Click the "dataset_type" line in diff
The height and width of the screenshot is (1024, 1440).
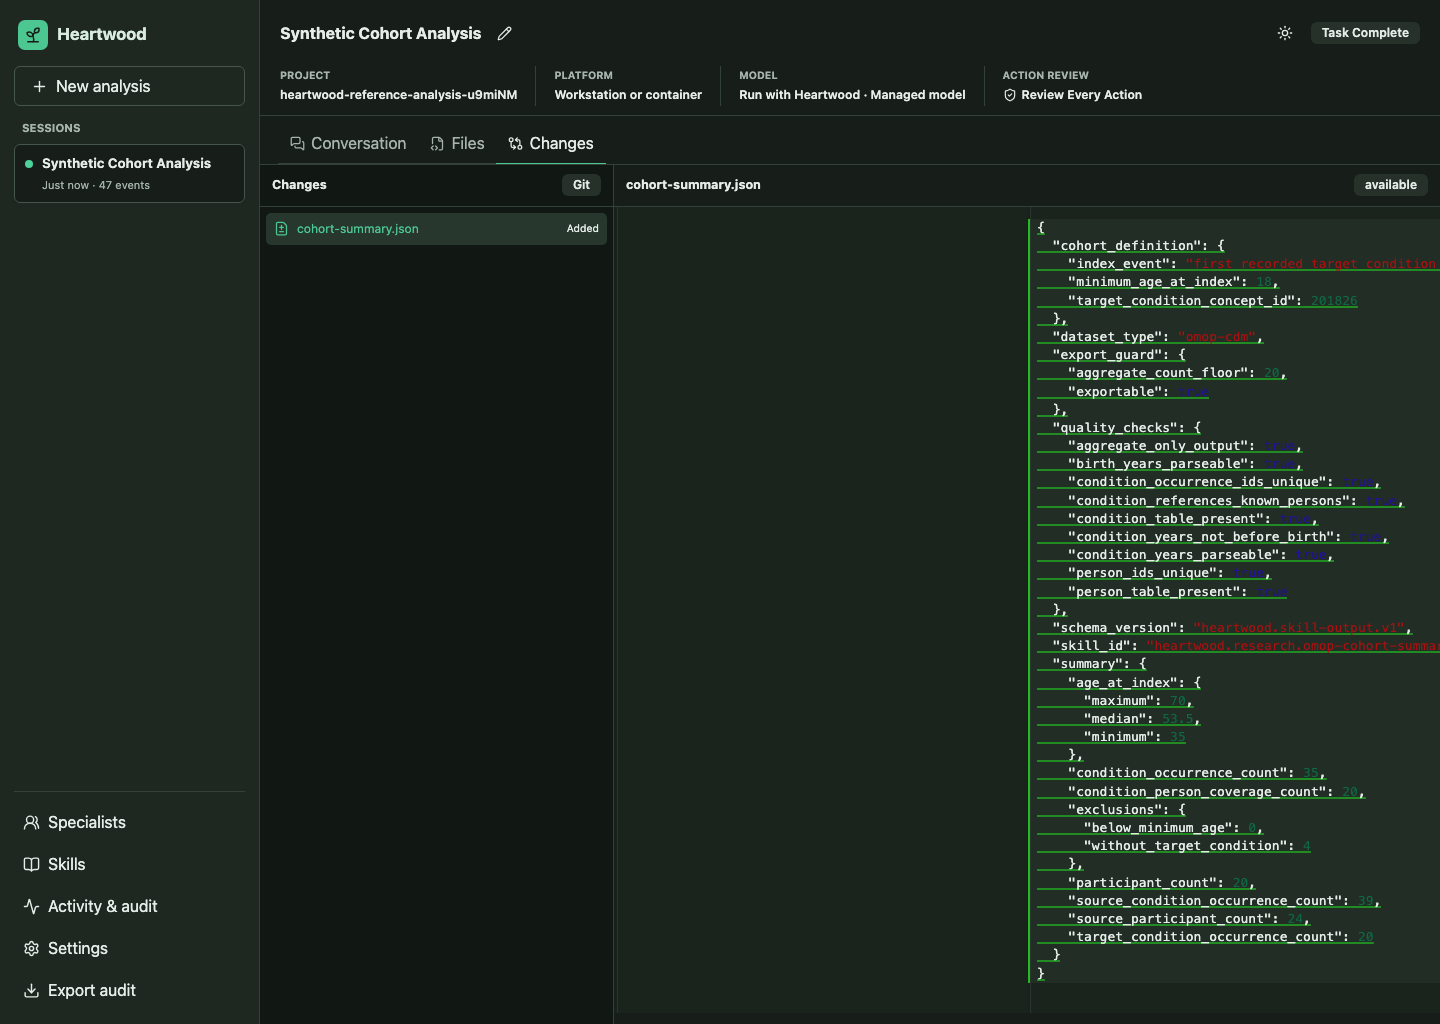[x=1151, y=337]
